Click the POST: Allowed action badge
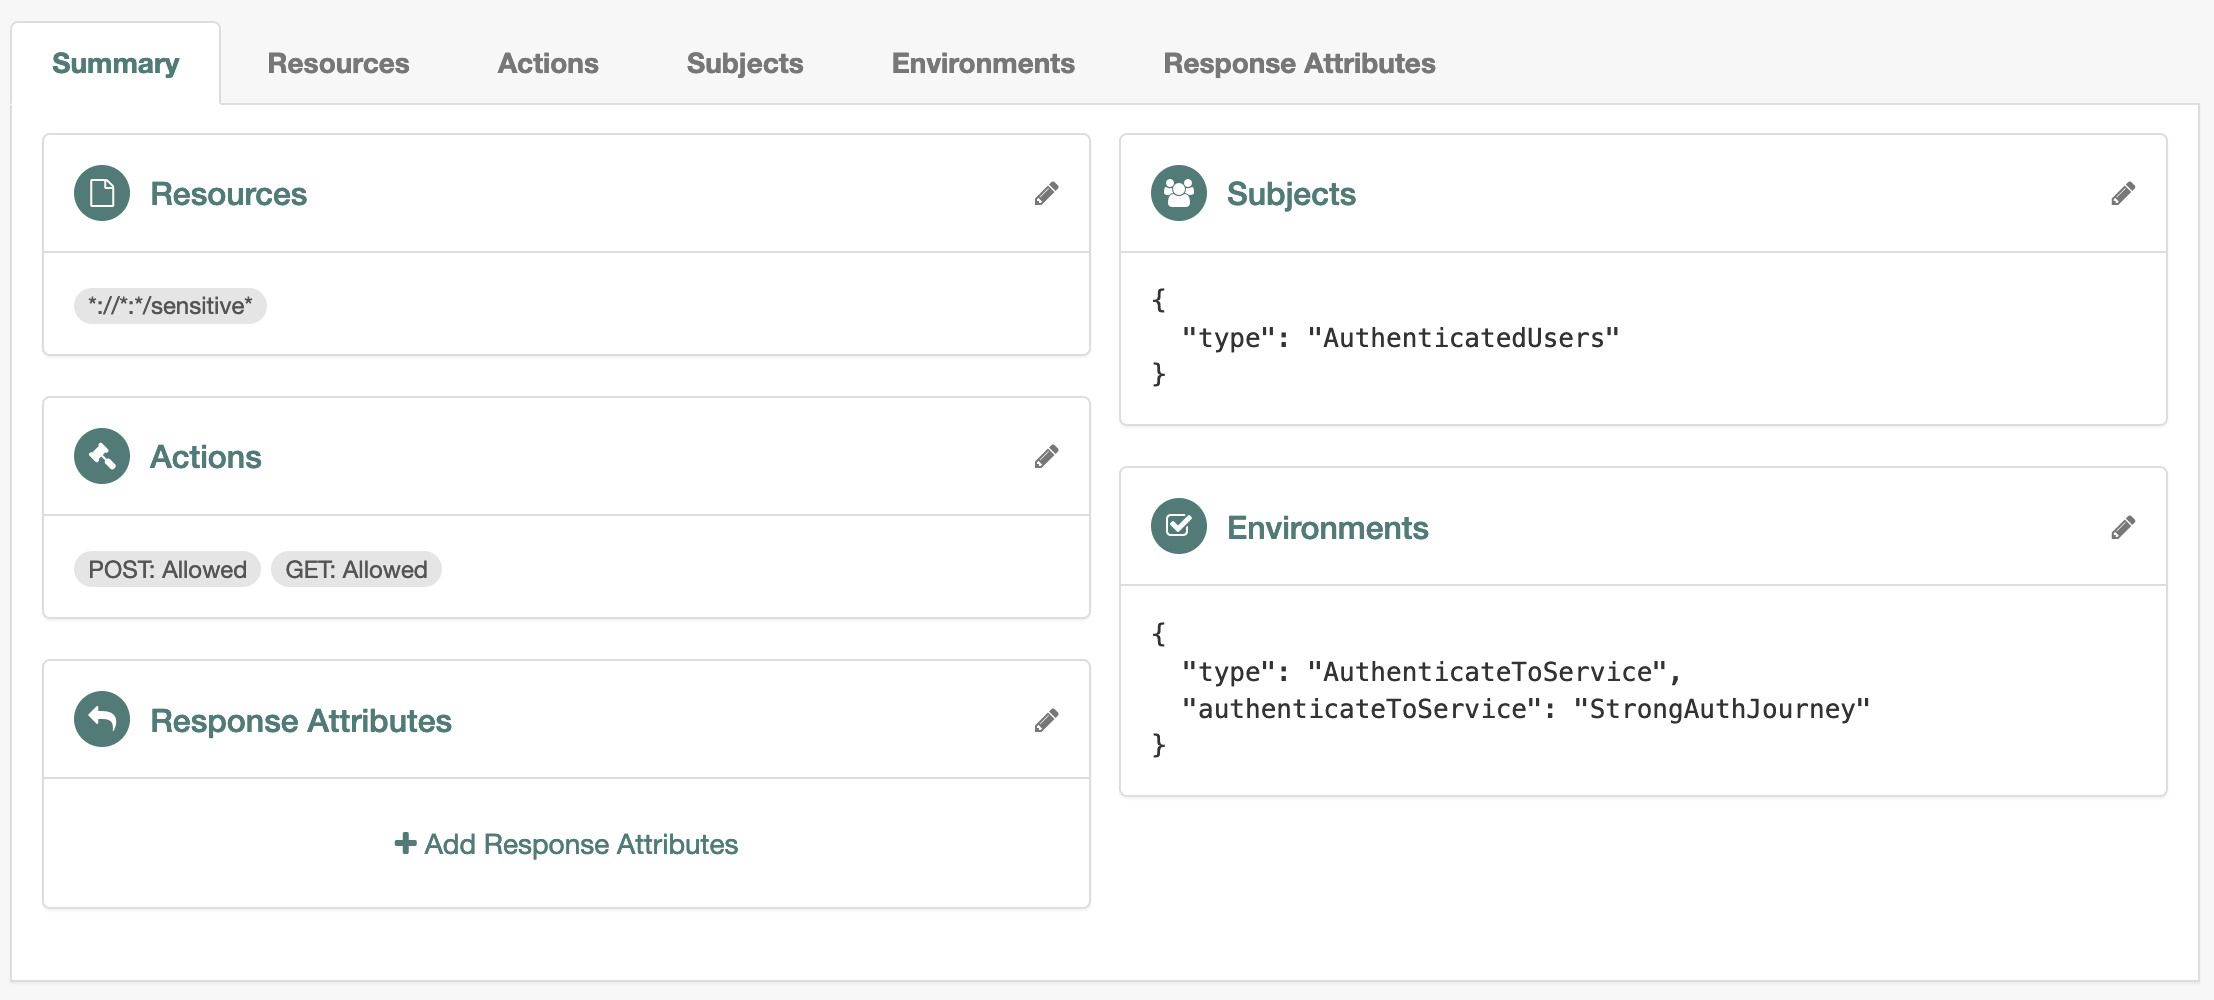 click(x=167, y=570)
